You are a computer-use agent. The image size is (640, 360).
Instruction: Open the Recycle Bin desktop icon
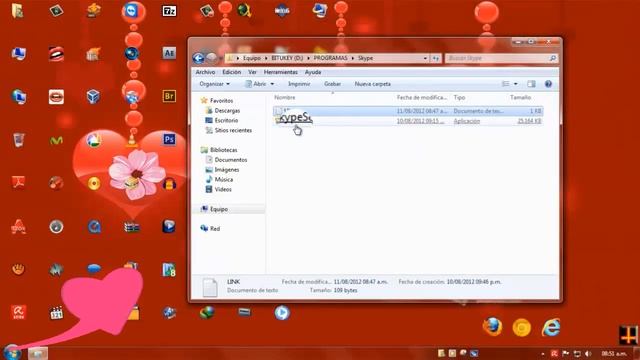point(18,140)
